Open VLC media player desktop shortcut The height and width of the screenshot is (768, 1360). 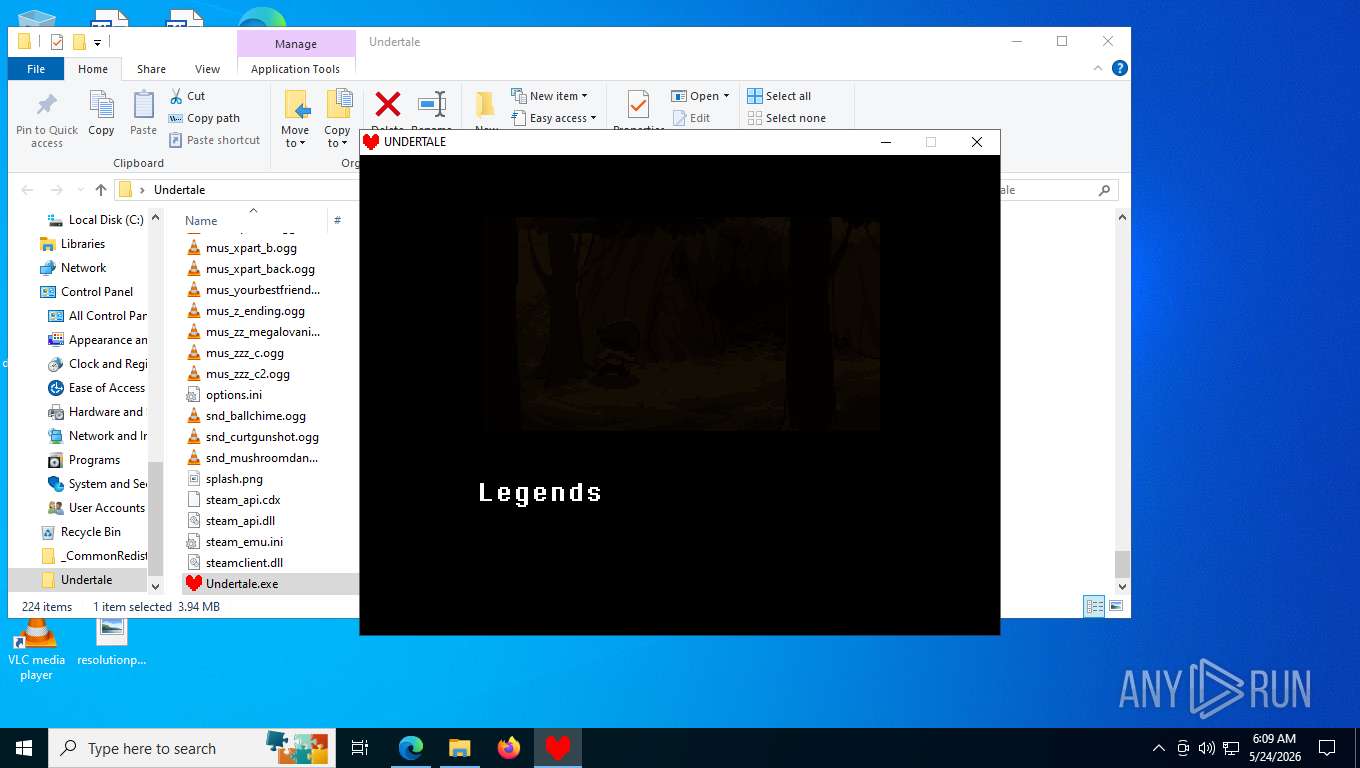36,650
